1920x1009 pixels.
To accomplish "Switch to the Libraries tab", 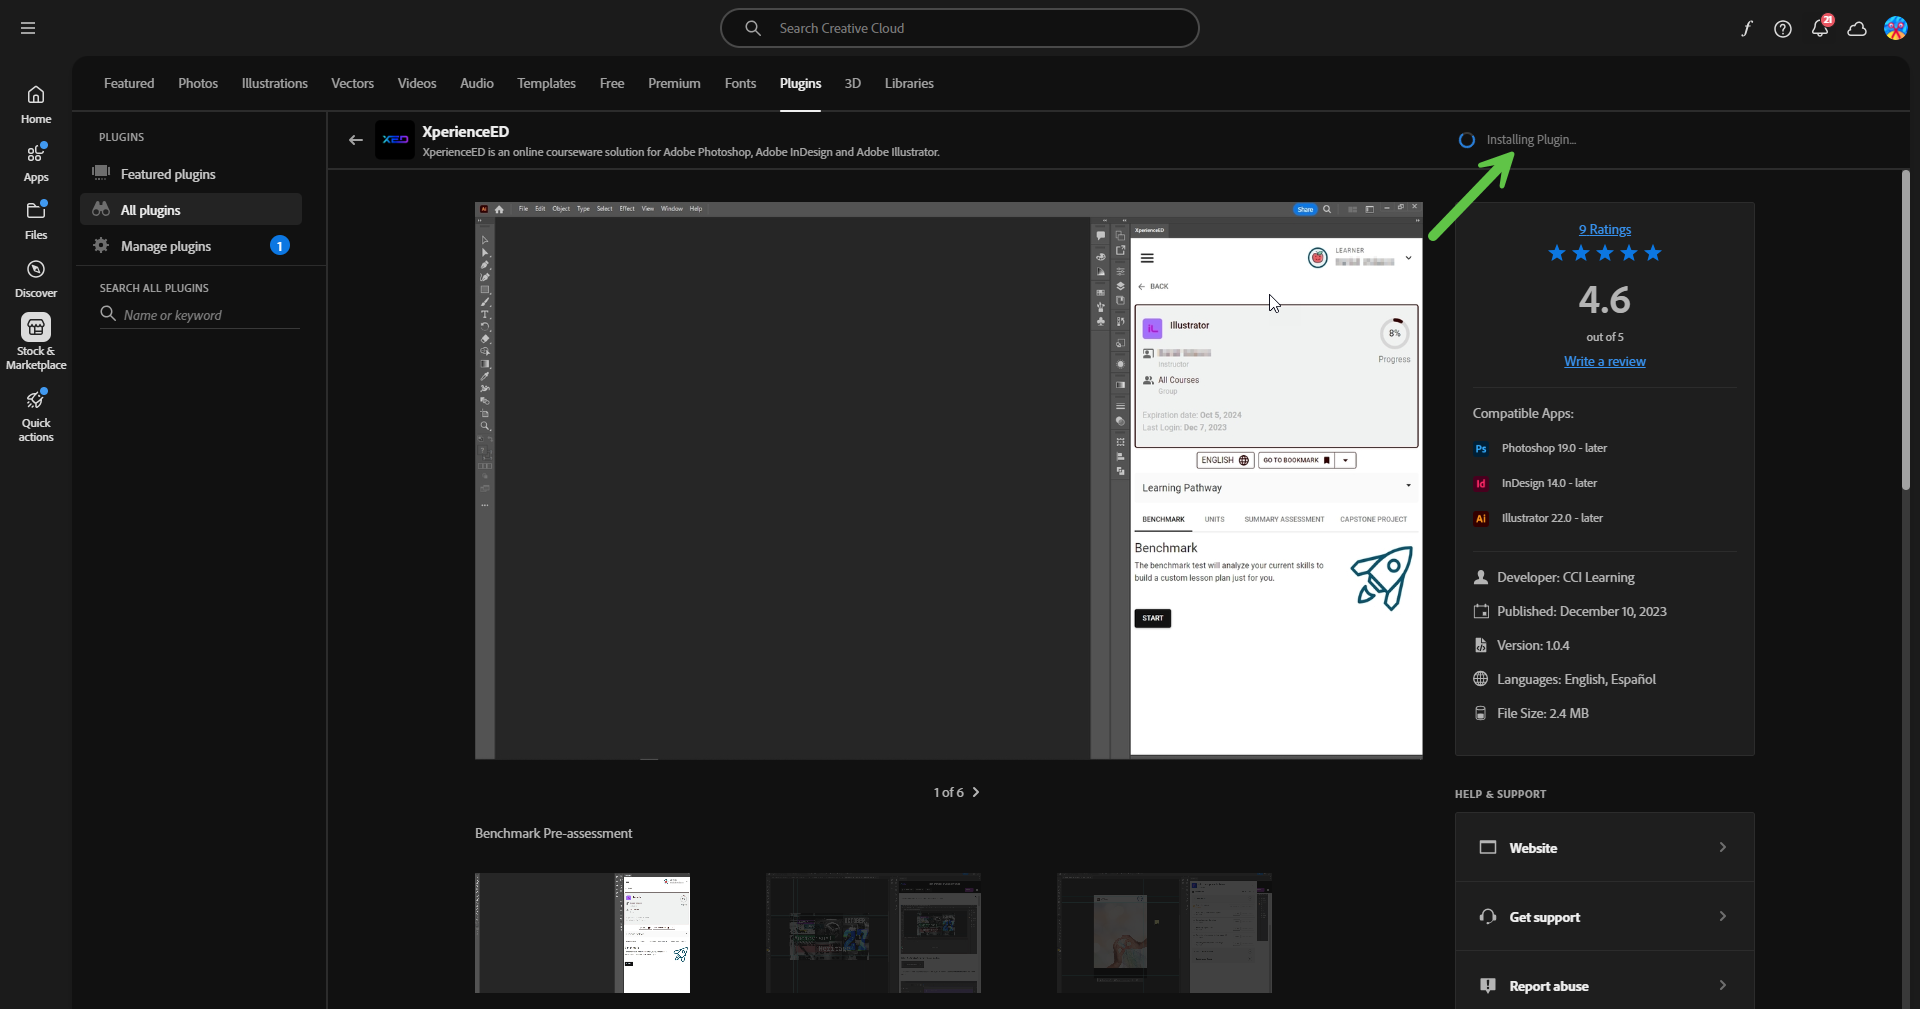I will tap(909, 83).
